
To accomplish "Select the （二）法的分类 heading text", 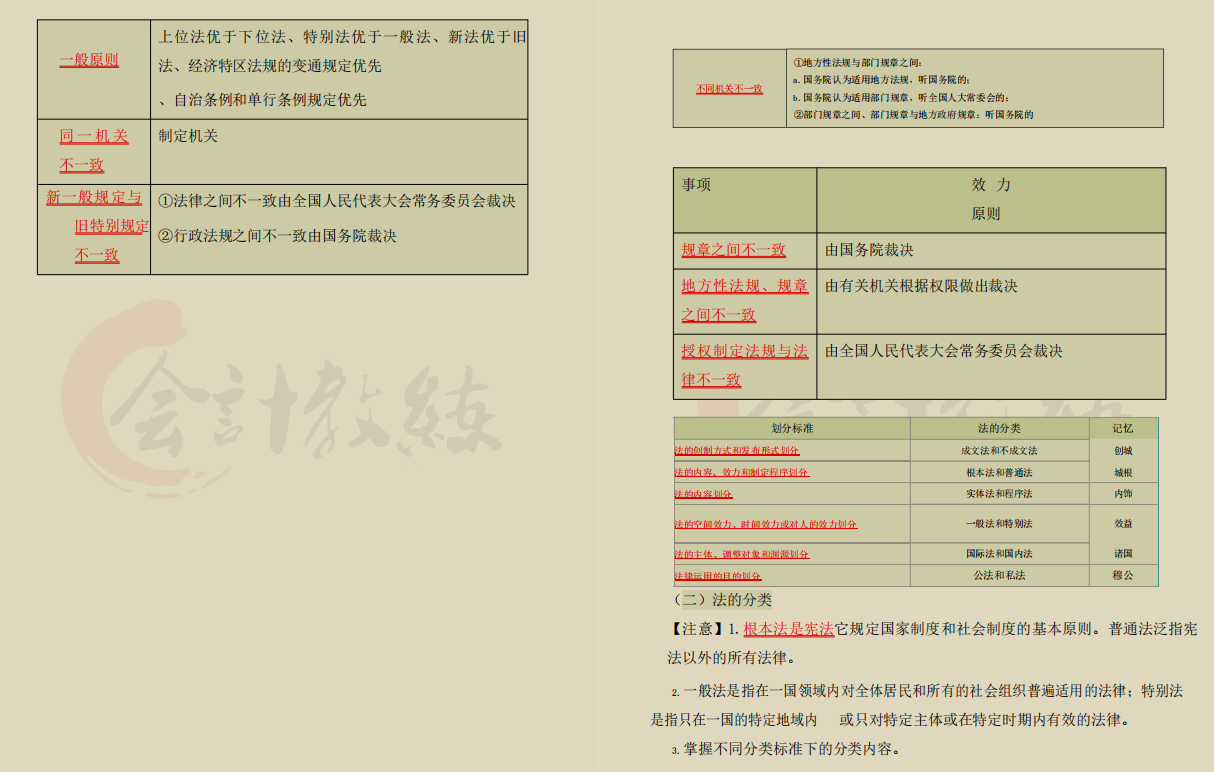I will pos(722,602).
